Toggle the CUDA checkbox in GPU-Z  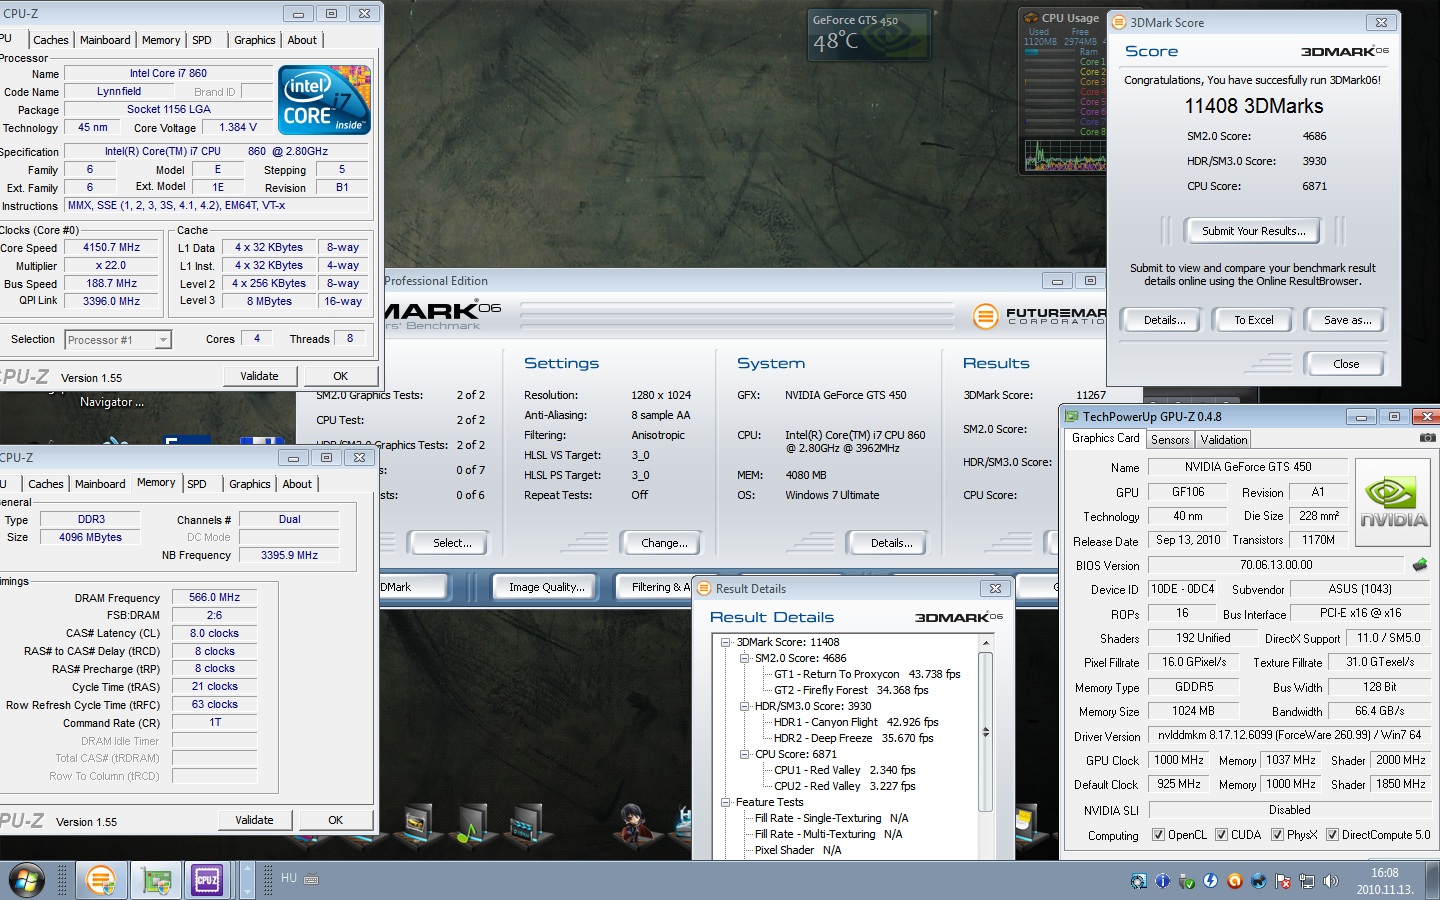click(x=1221, y=835)
